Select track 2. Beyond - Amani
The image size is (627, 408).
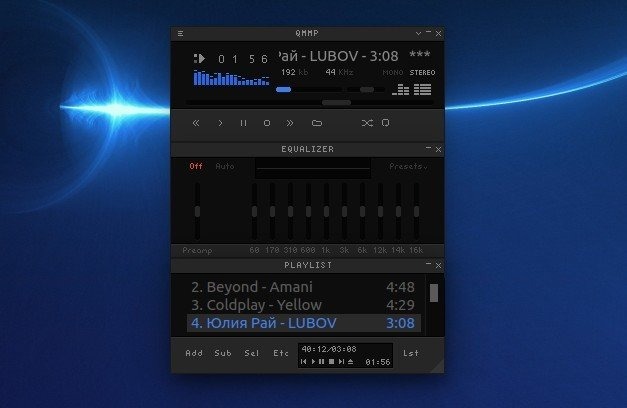(304, 287)
